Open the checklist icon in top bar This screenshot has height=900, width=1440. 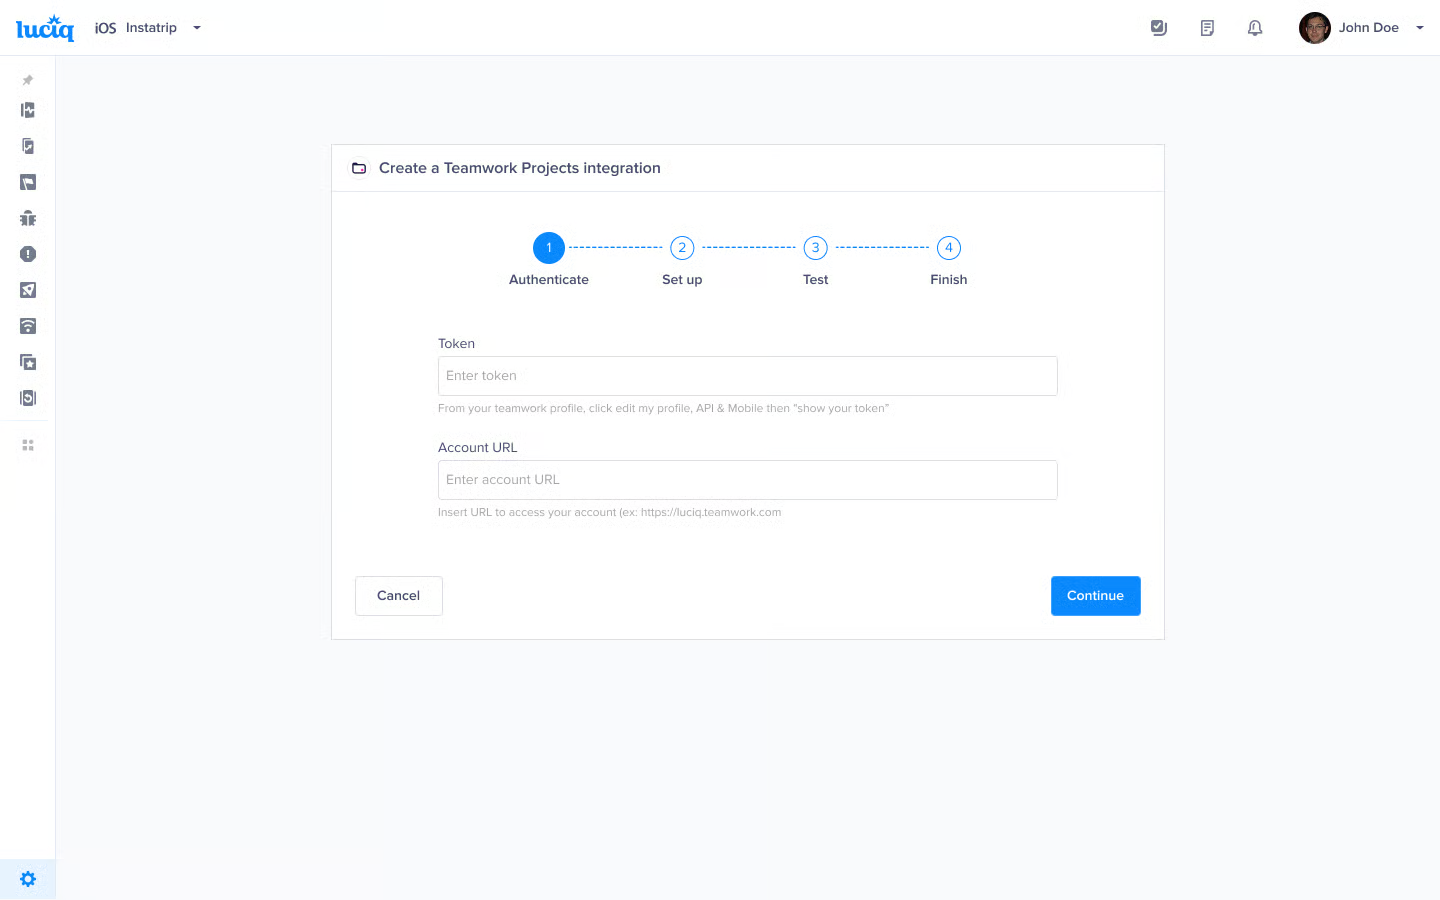pyautogui.click(x=1159, y=28)
